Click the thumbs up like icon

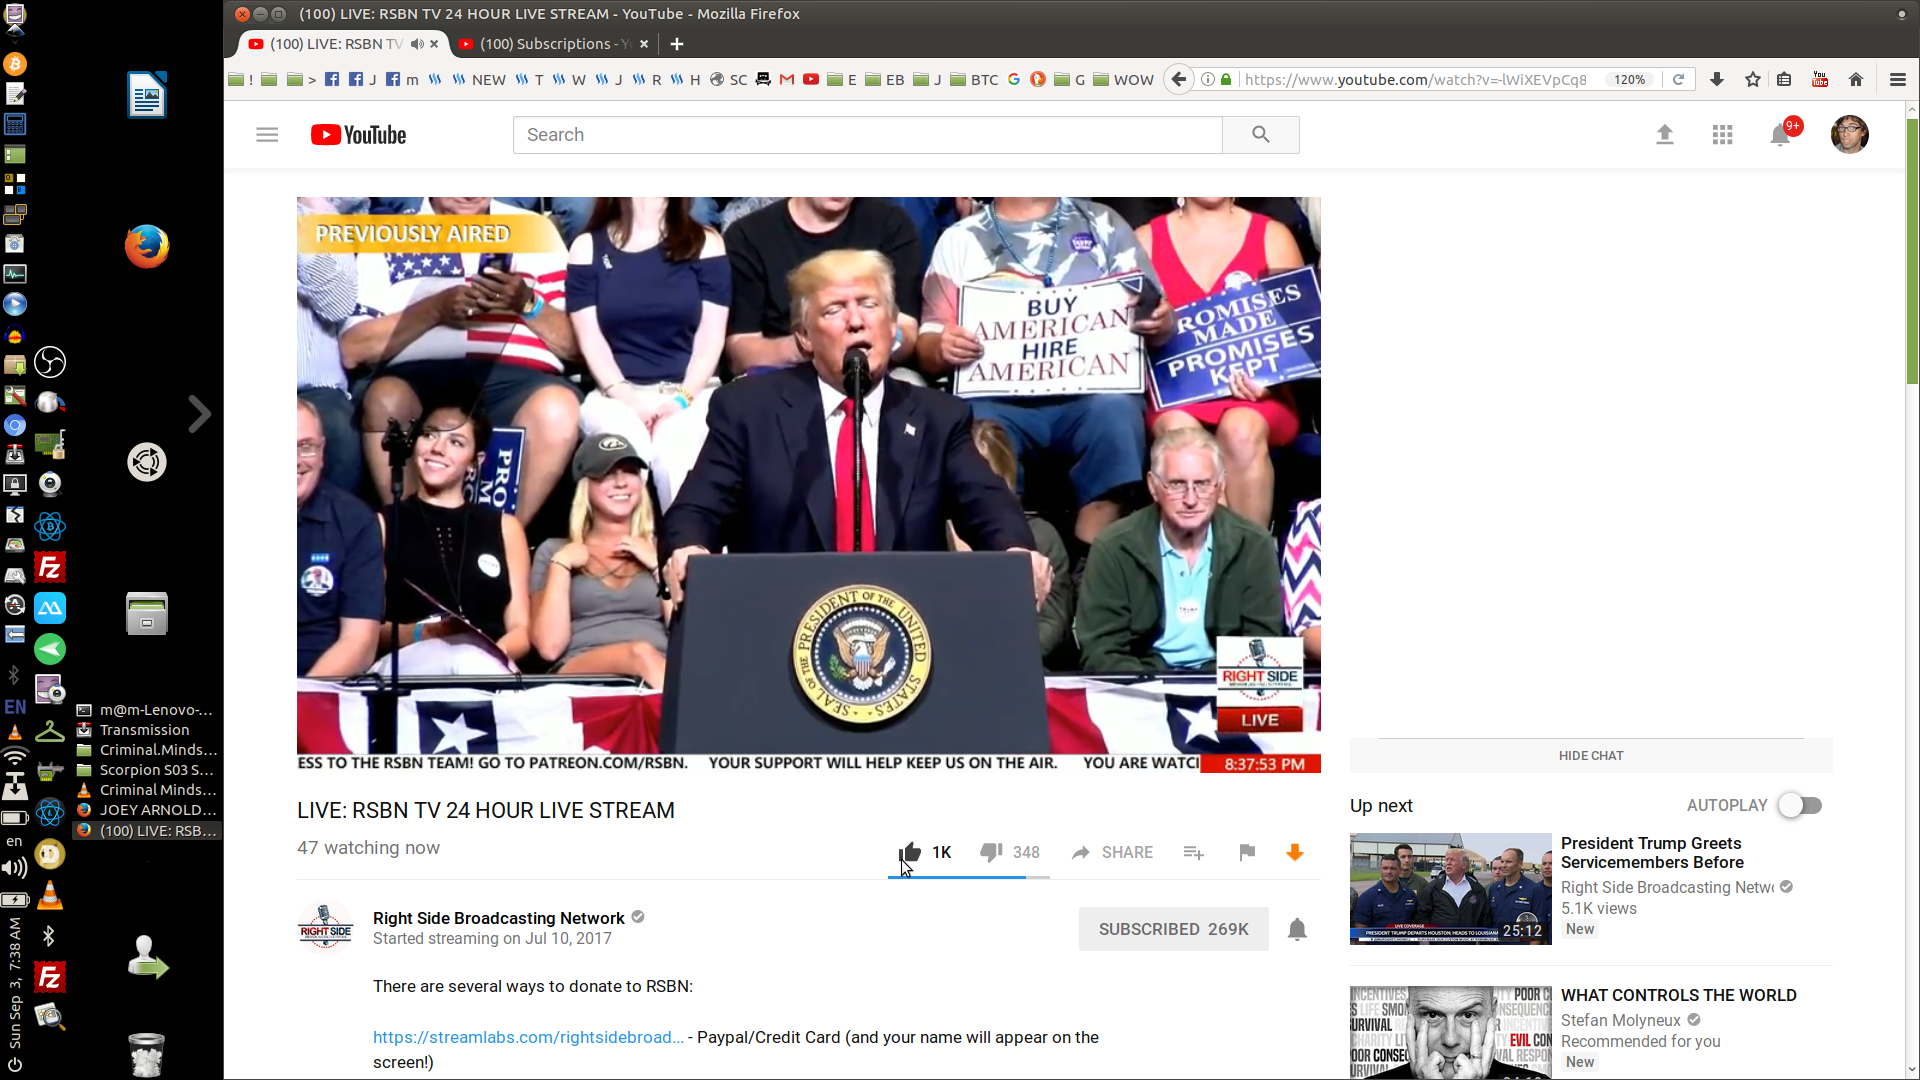pos(909,852)
